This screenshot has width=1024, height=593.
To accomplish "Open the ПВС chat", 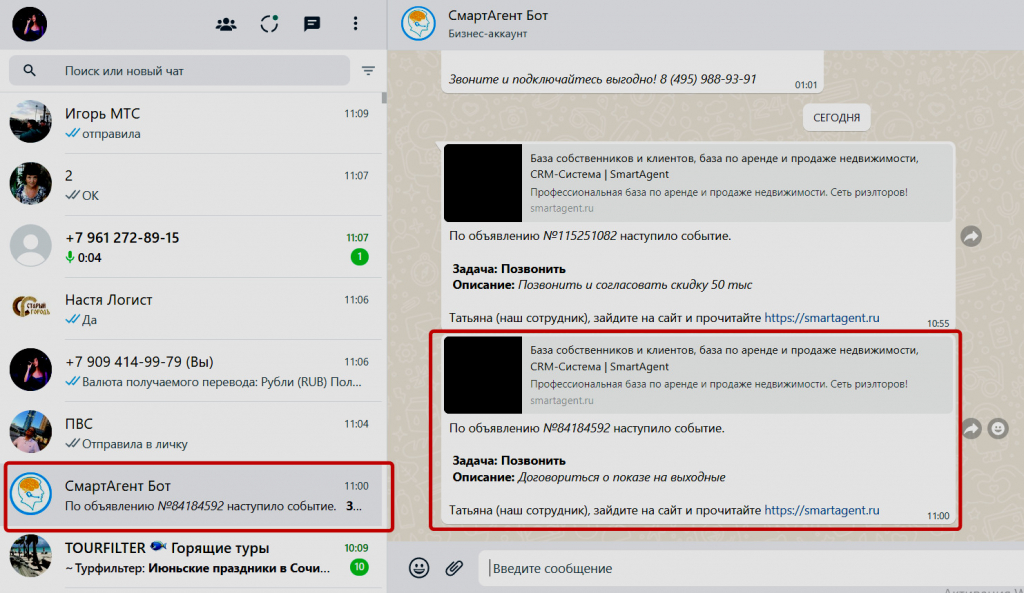I will [193, 433].
